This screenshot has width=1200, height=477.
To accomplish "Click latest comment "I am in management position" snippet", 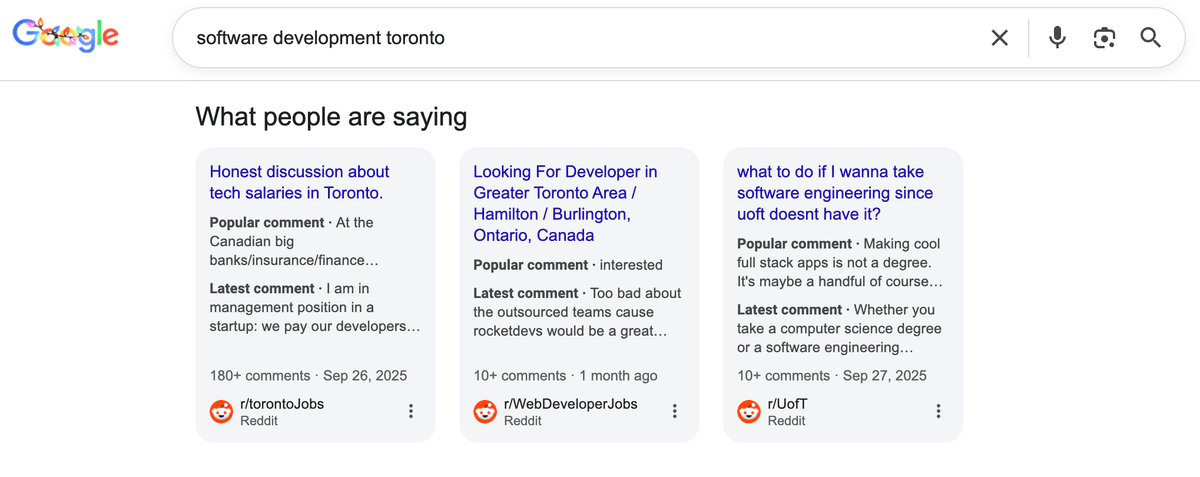I will (315, 308).
